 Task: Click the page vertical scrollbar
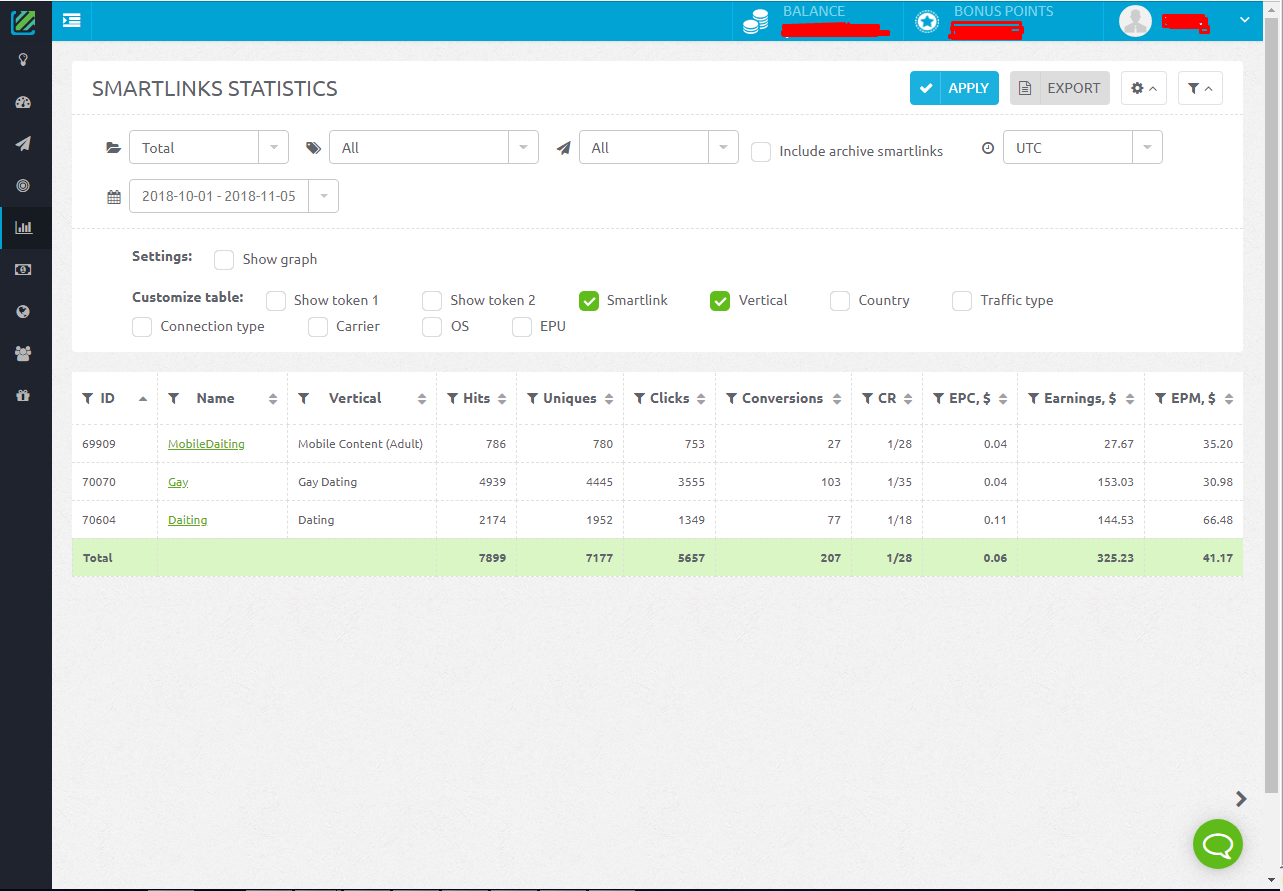pyautogui.click(x=1272, y=400)
